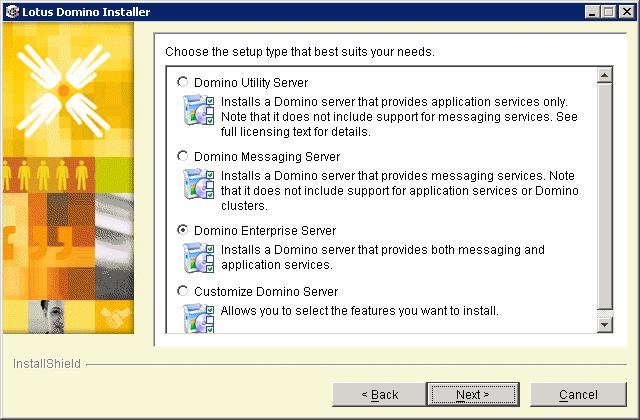The width and height of the screenshot is (640, 420).
Task: Click the Customize Domino Server setup icon
Action: [x=199, y=318]
